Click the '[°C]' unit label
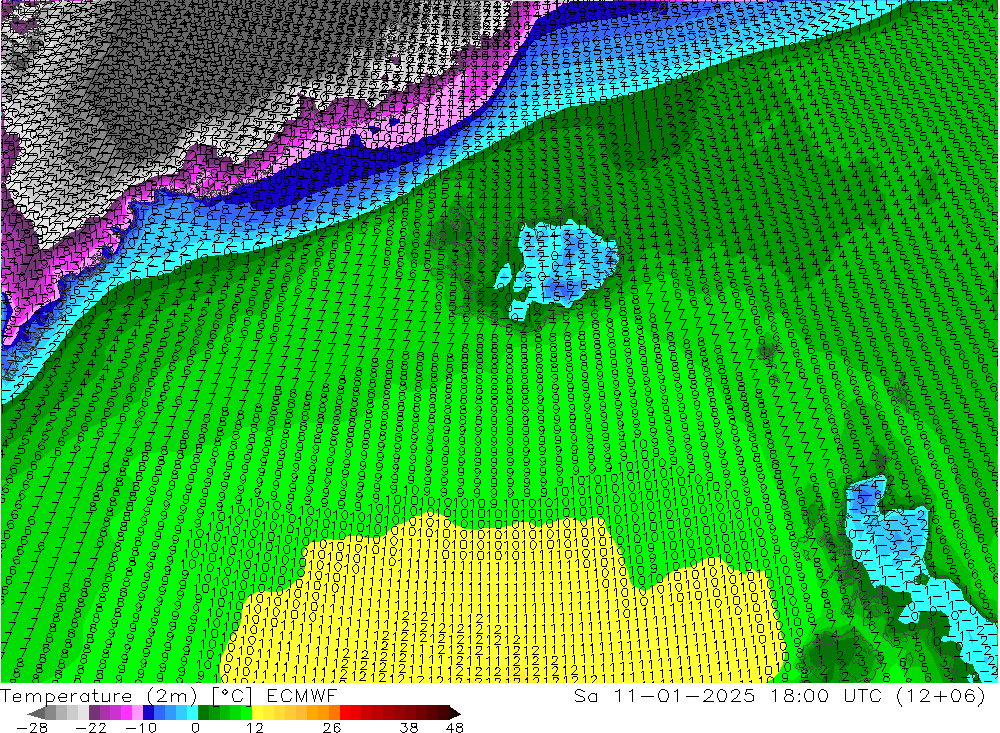Screen dimensions: 1000x733 (232, 696)
